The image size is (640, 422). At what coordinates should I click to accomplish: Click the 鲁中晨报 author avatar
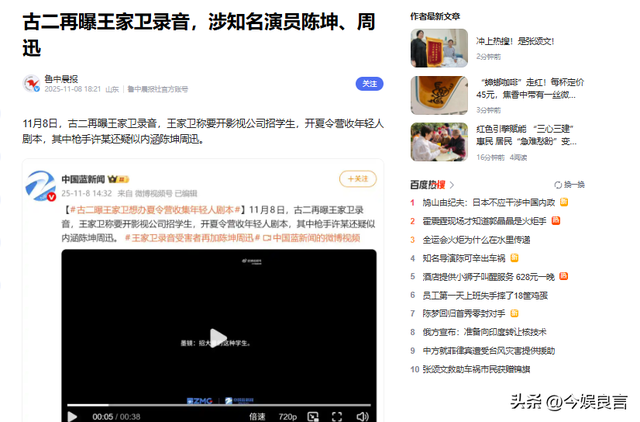[x=31, y=84]
